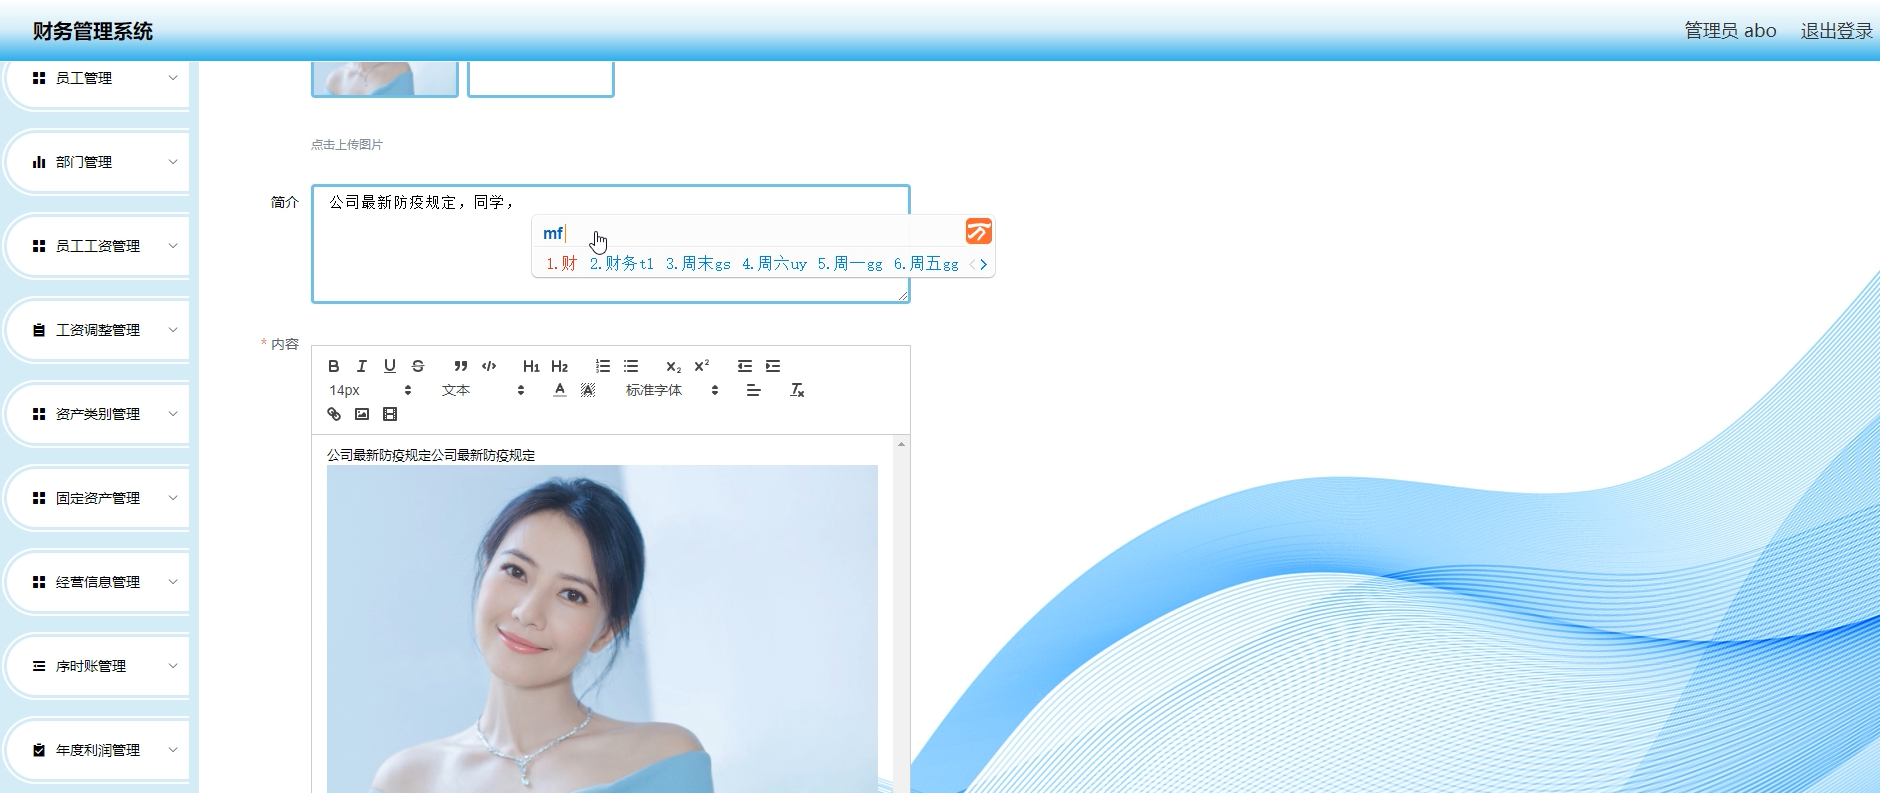The image size is (1880, 793).
Task: Insert a hyperlink with the link icon
Action: pos(334,414)
